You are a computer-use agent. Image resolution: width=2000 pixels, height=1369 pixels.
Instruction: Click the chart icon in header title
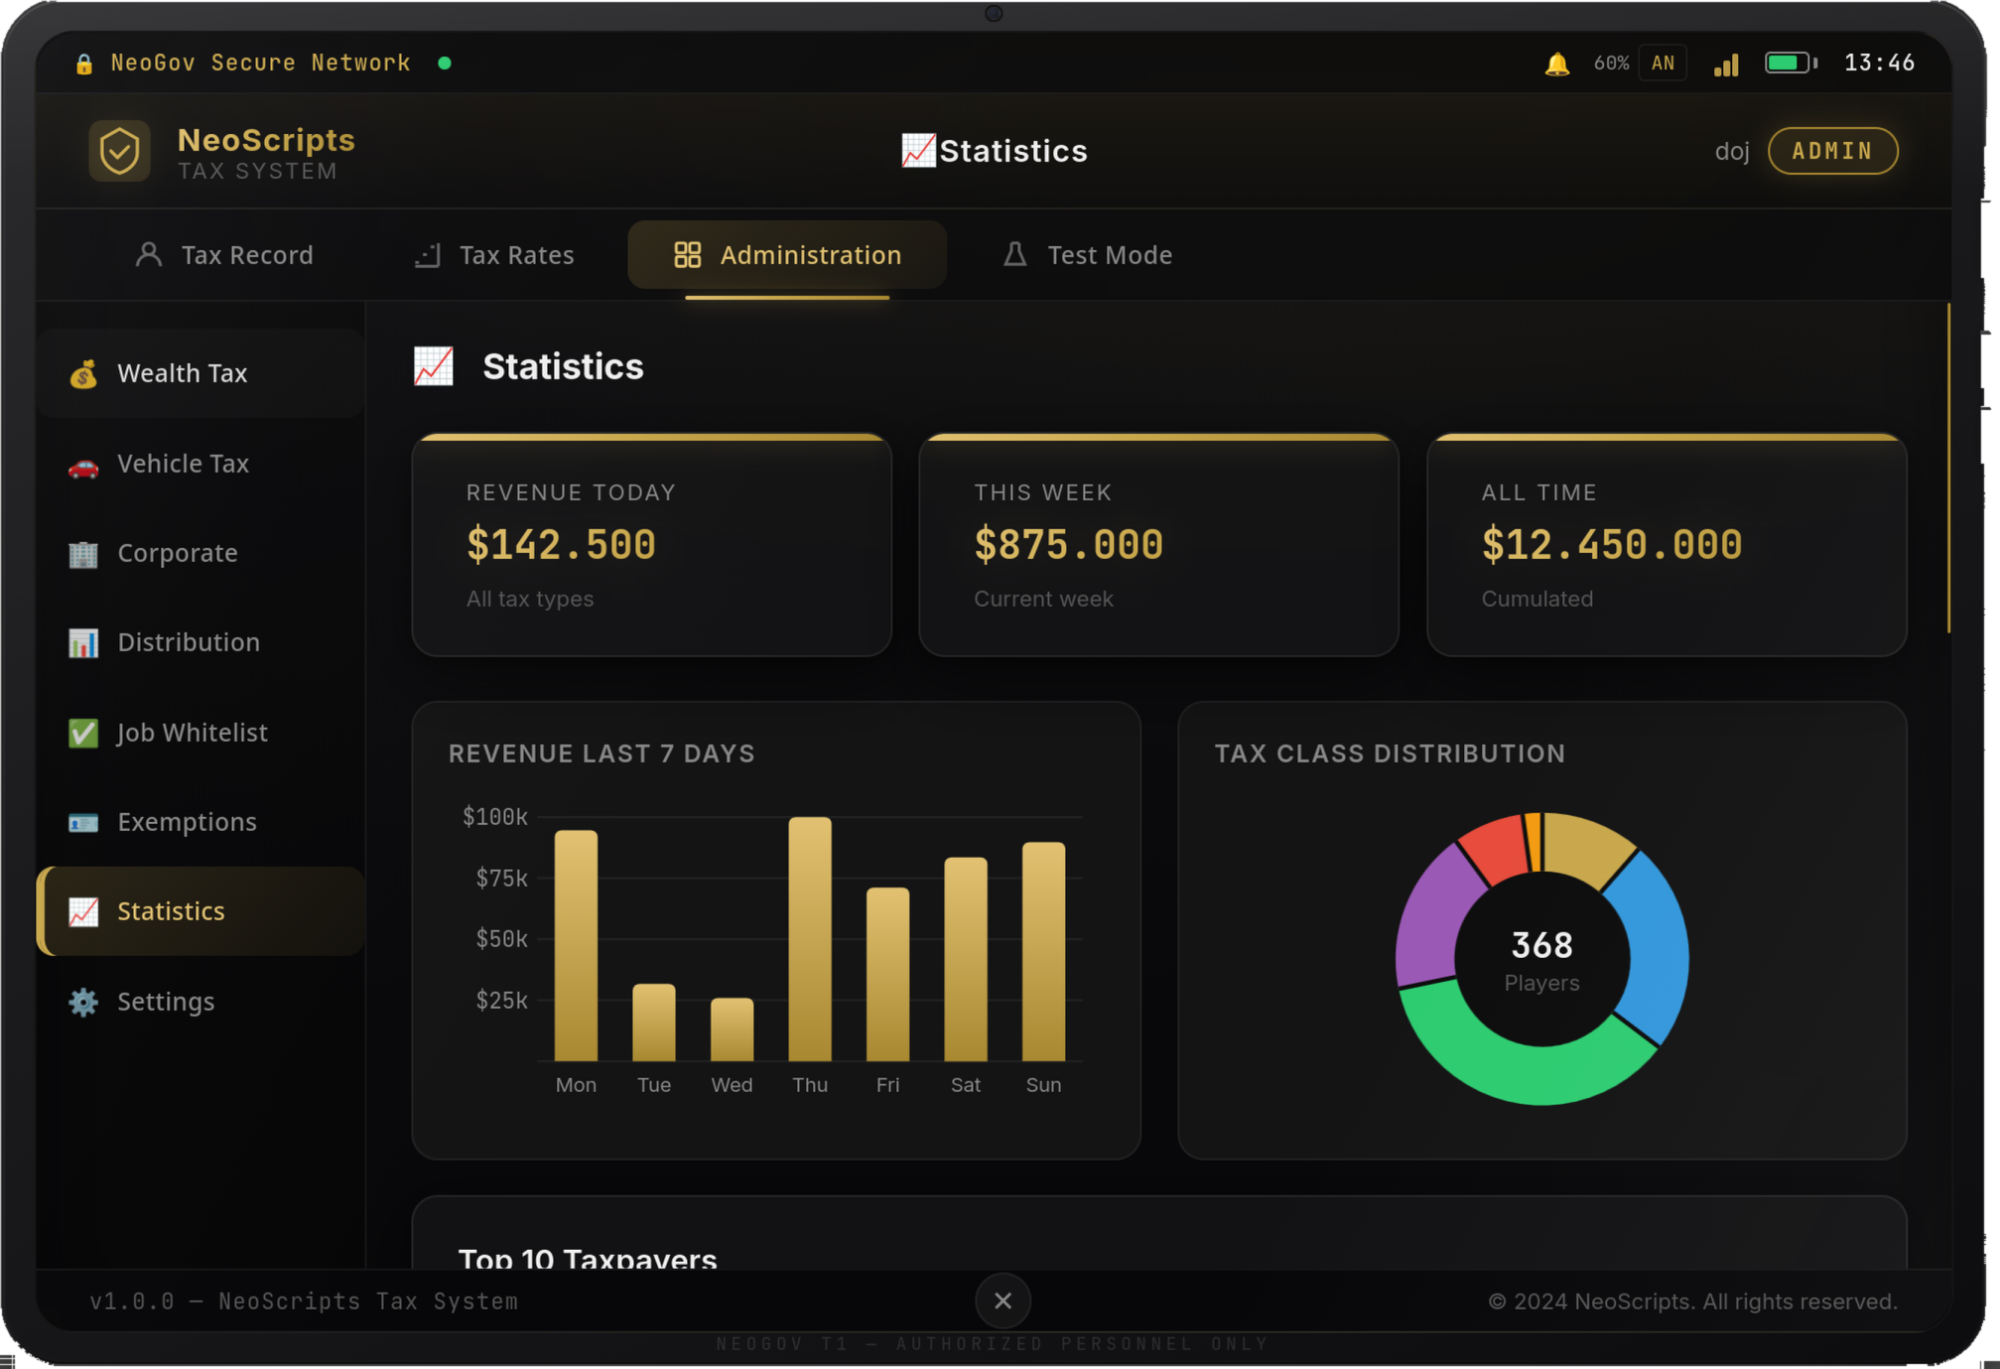[x=918, y=151]
